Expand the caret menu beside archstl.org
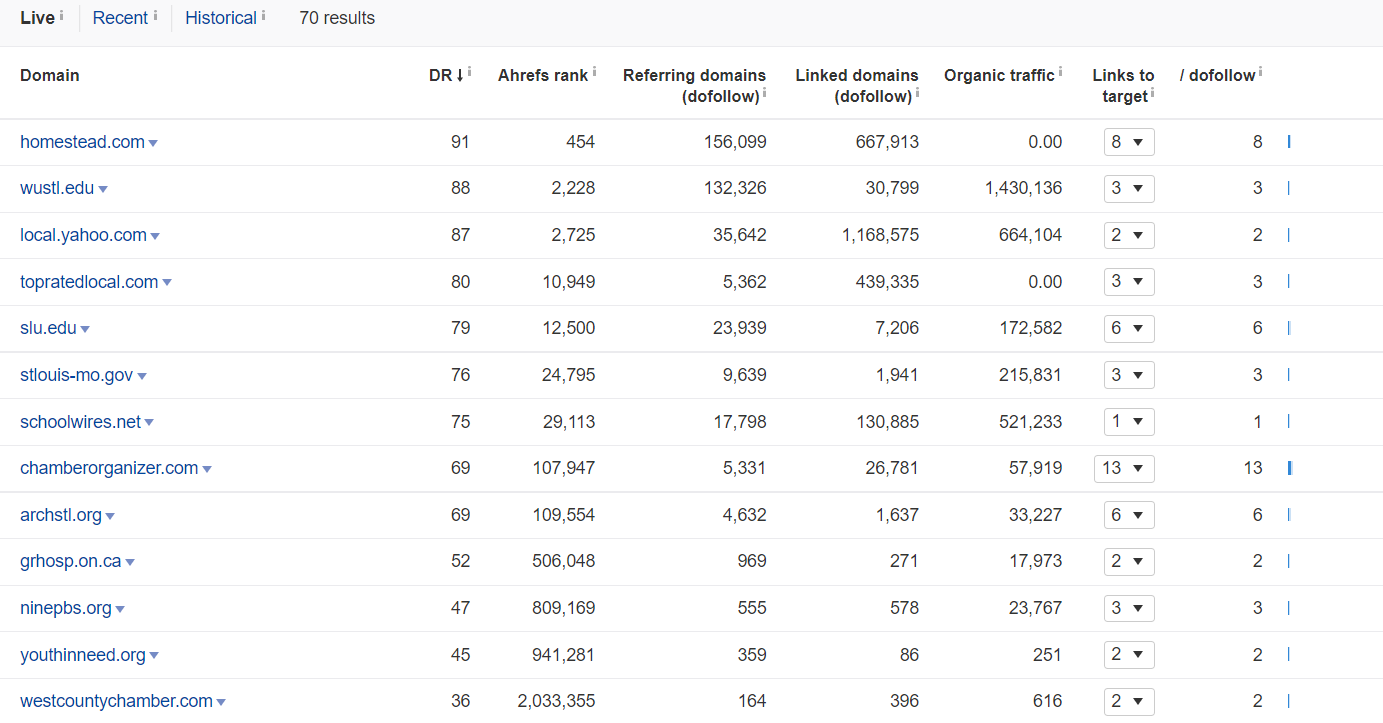The height and width of the screenshot is (723, 1383). [110, 517]
